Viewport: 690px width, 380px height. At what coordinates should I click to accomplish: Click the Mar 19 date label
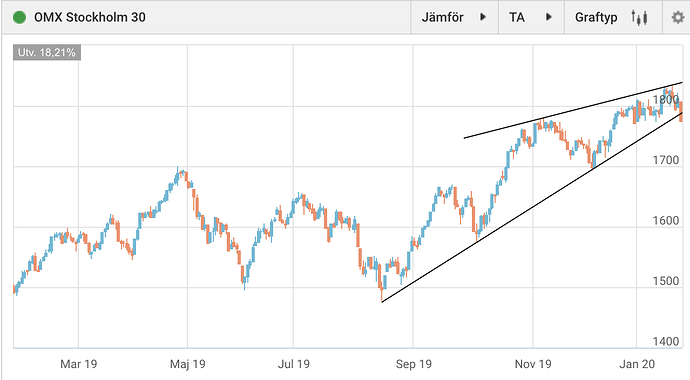(x=78, y=364)
